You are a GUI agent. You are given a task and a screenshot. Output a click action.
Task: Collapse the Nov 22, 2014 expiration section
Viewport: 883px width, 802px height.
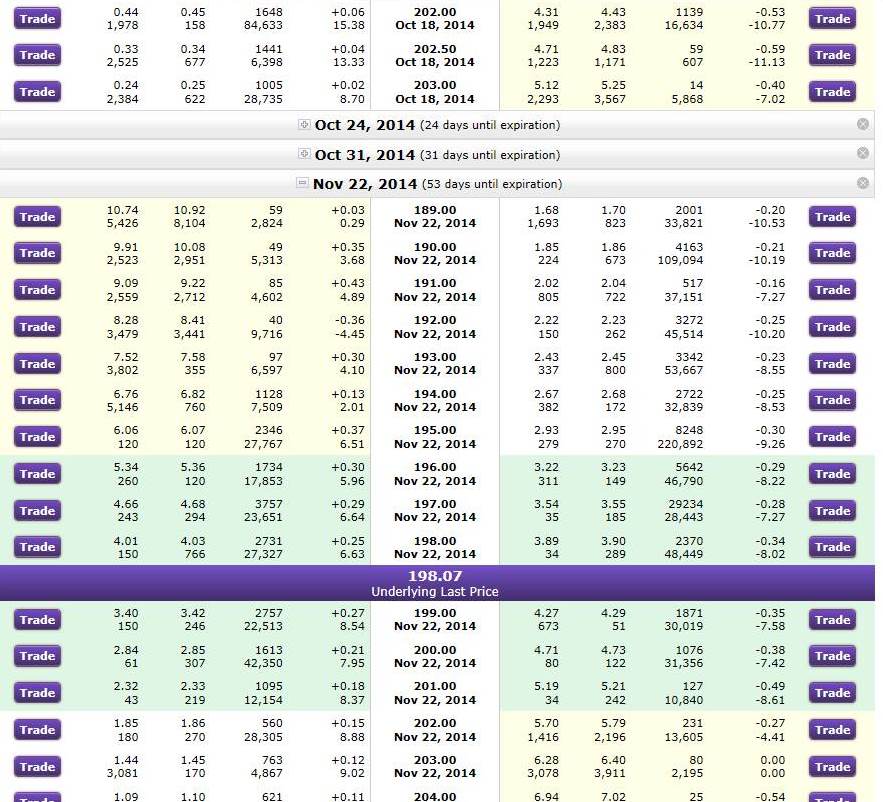click(x=303, y=184)
